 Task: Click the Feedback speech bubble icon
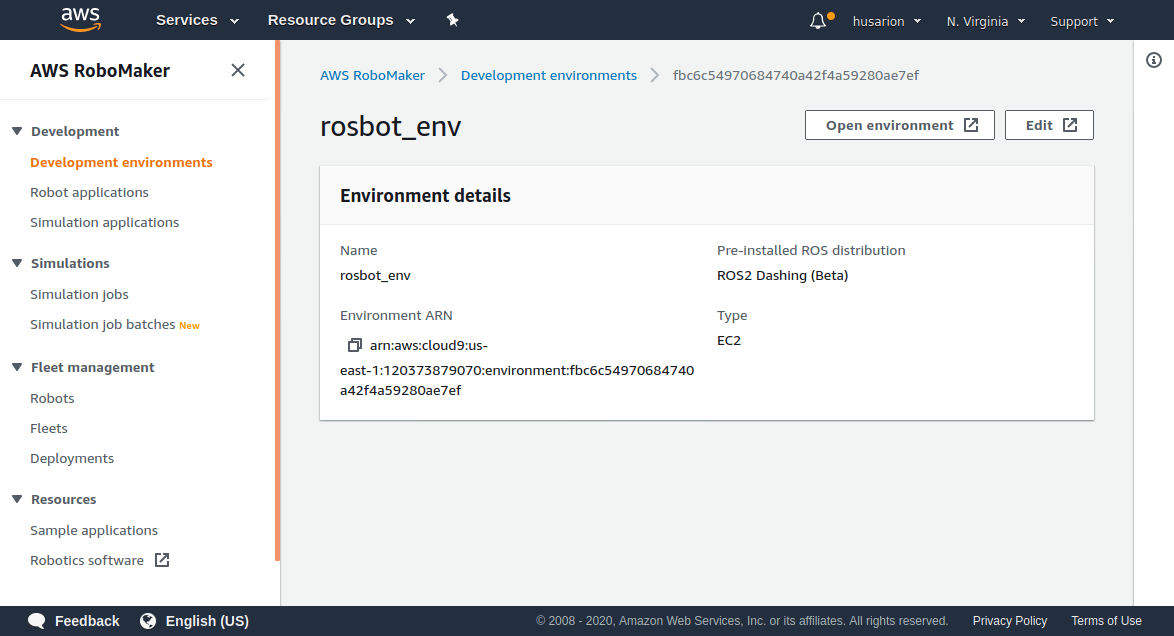(37, 621)
